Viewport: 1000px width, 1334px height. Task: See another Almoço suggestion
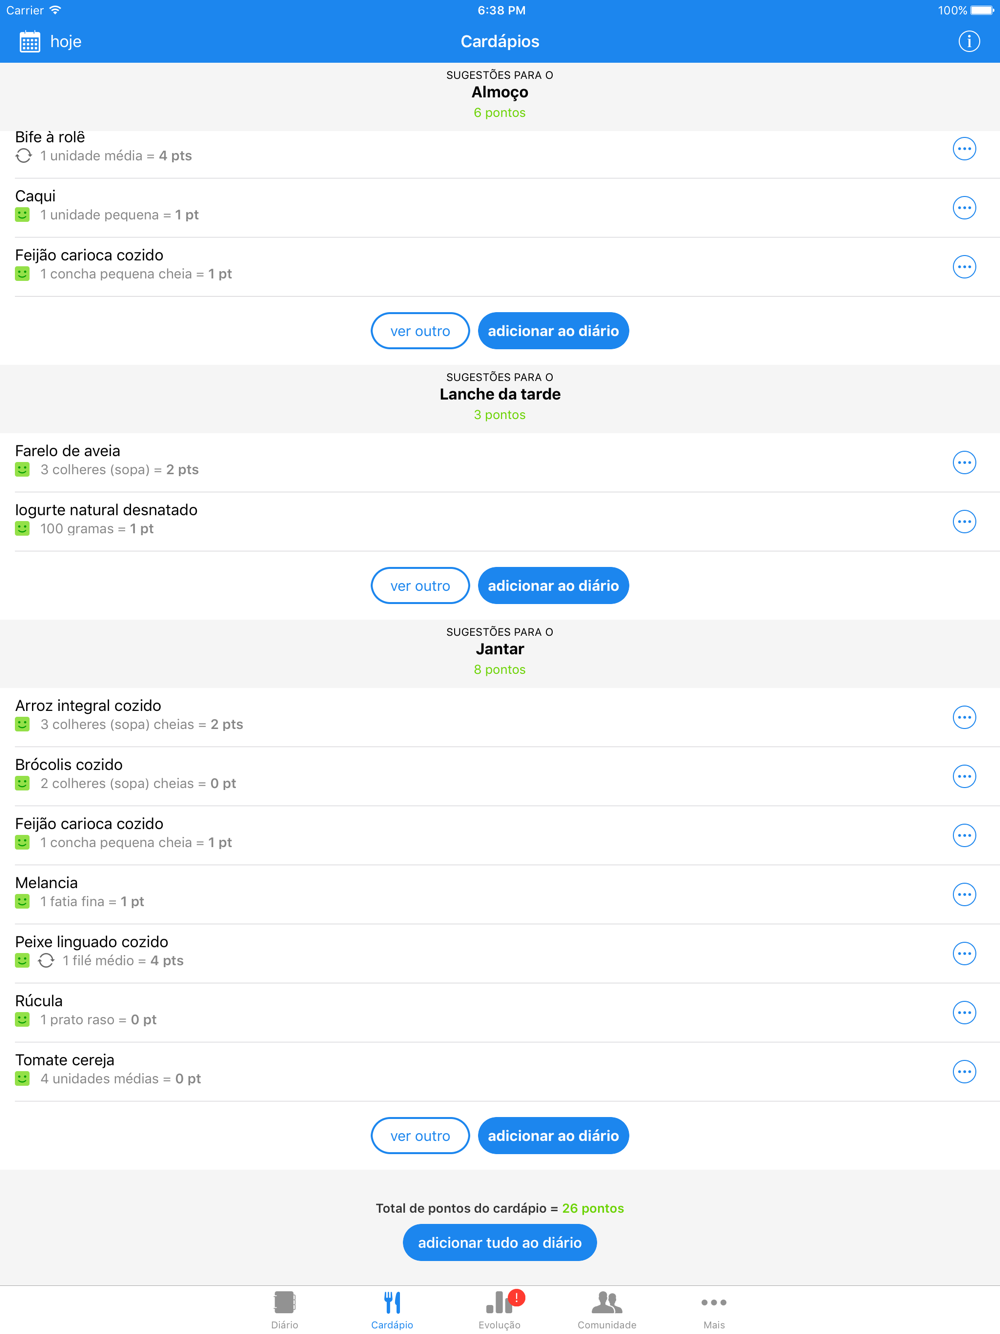pyautogui.click(x=420, y=331)
